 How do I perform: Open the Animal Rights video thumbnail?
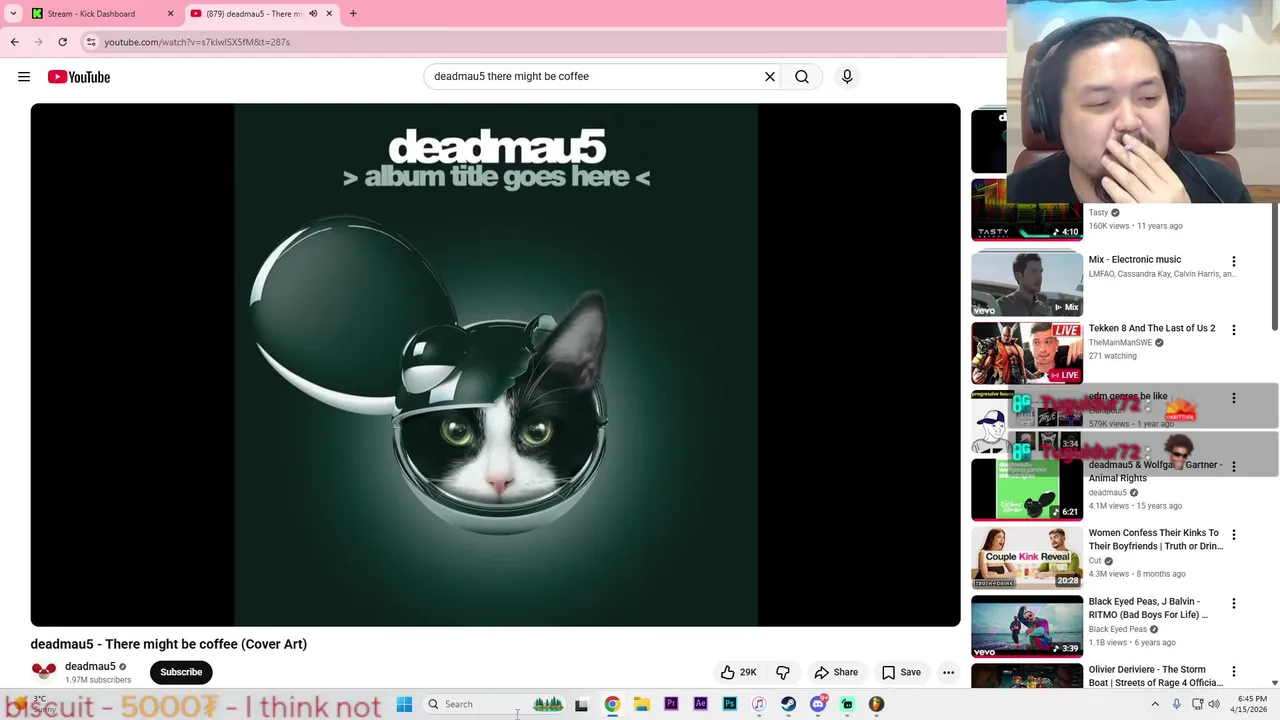tap(1027, 490)
